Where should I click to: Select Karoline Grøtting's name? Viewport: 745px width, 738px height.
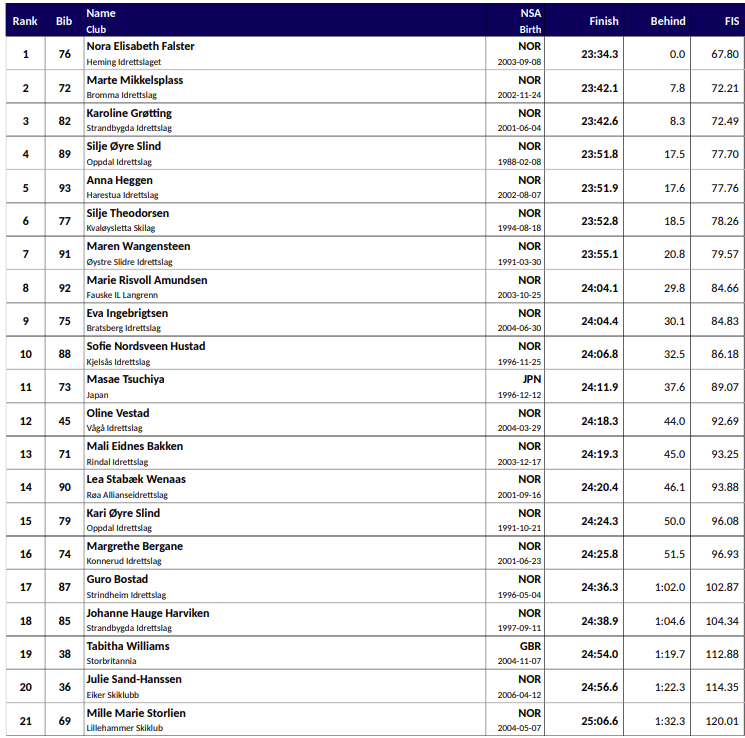coord(129,113)
